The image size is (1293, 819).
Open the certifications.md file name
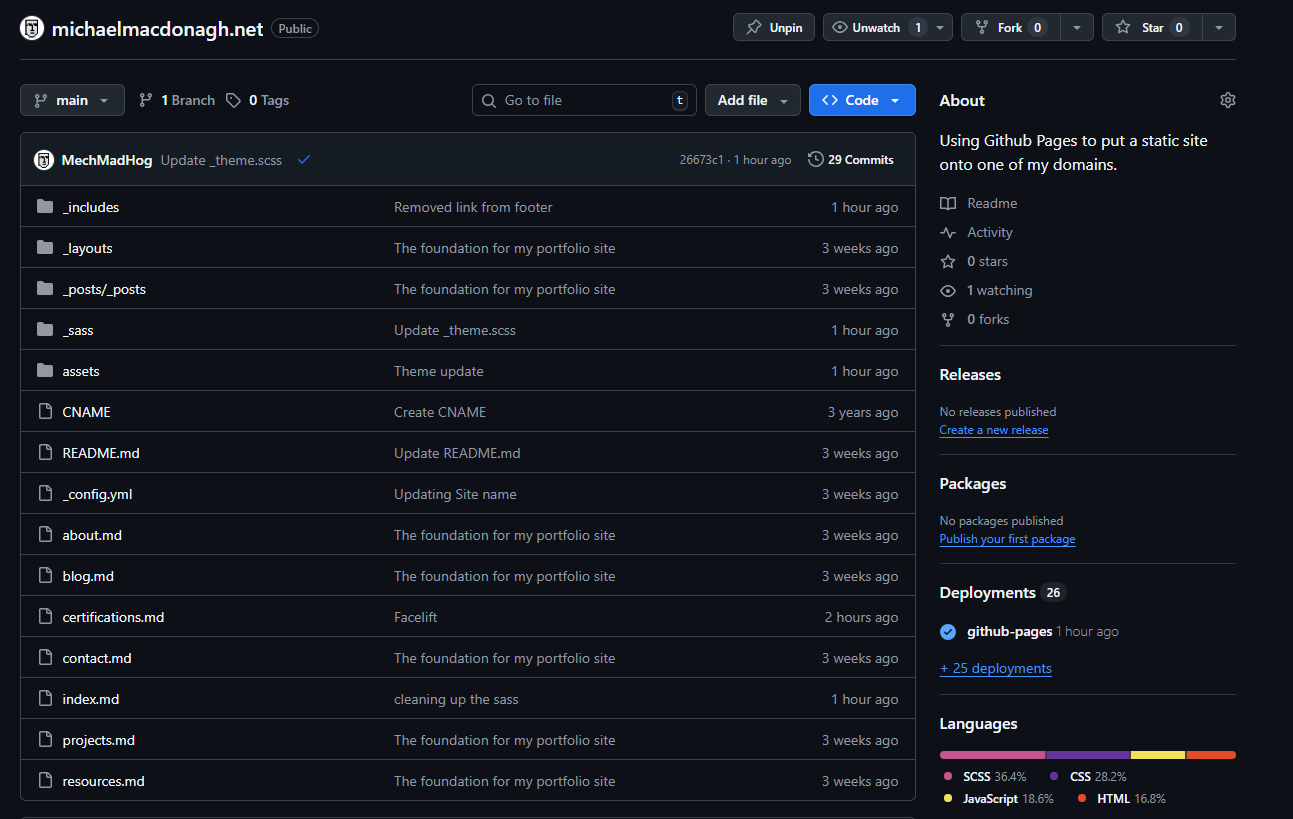click(113, 617)
